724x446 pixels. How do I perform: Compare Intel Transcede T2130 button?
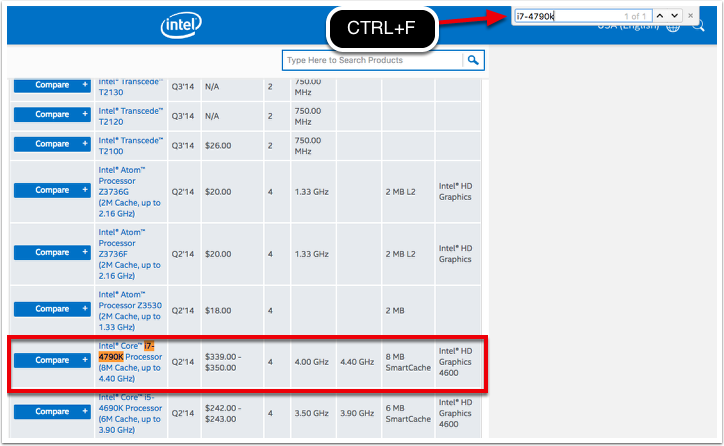(x=52, y=85)
